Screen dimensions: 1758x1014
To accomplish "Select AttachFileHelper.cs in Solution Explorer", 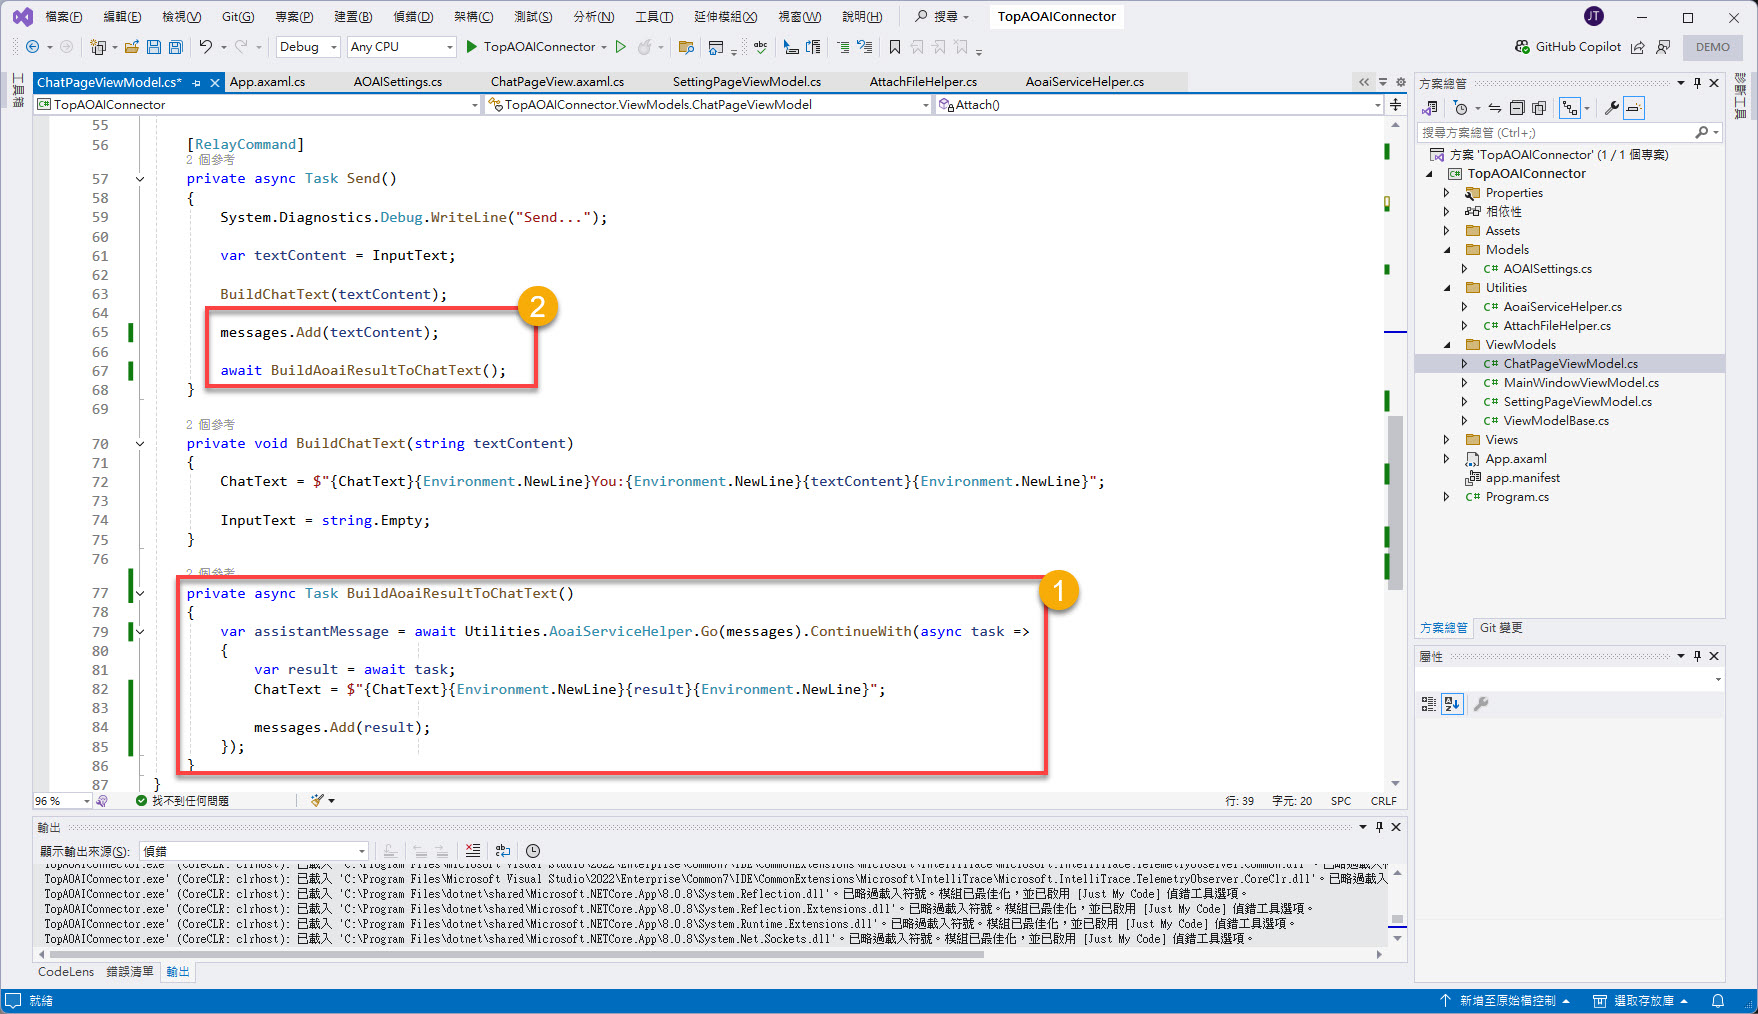I will tap(1557, 326).
